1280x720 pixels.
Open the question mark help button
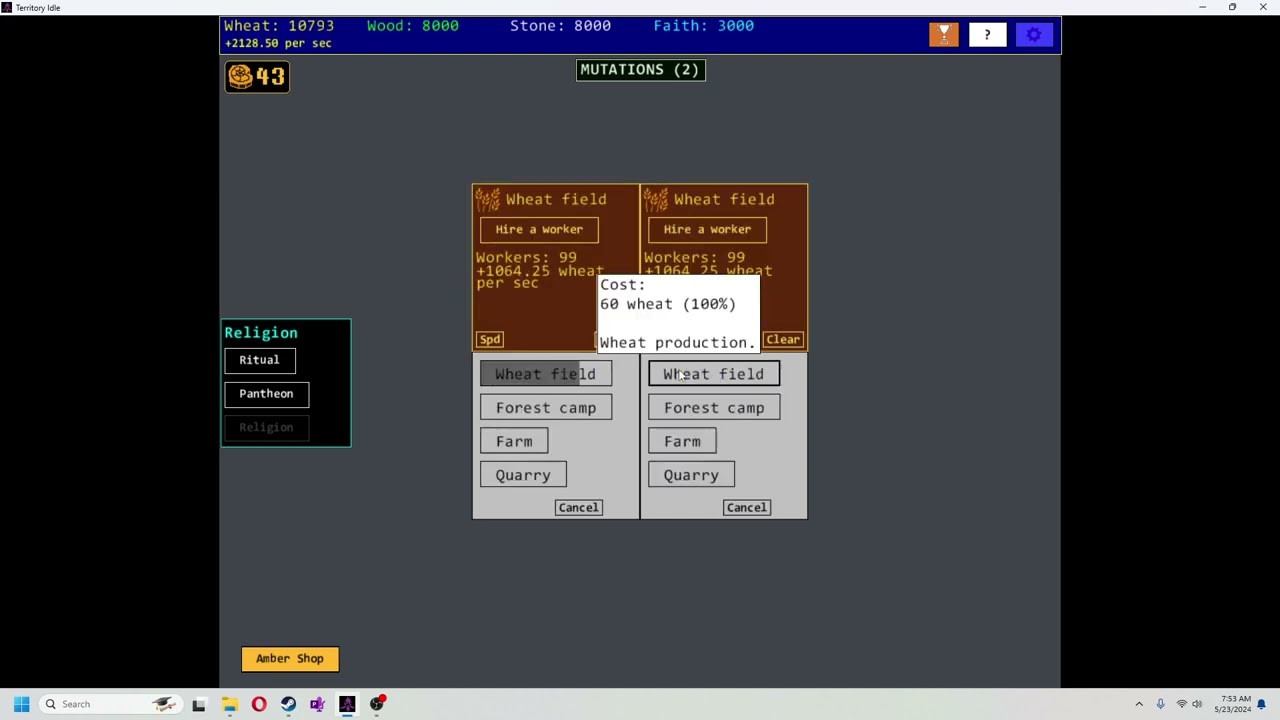[x=987, y=35]
